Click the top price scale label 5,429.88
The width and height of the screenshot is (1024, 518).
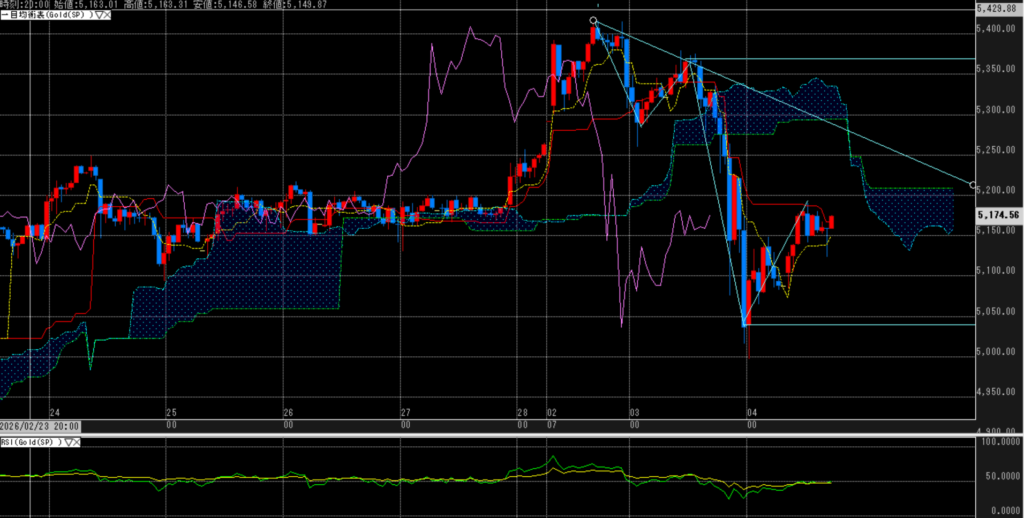tap(999, 9)
